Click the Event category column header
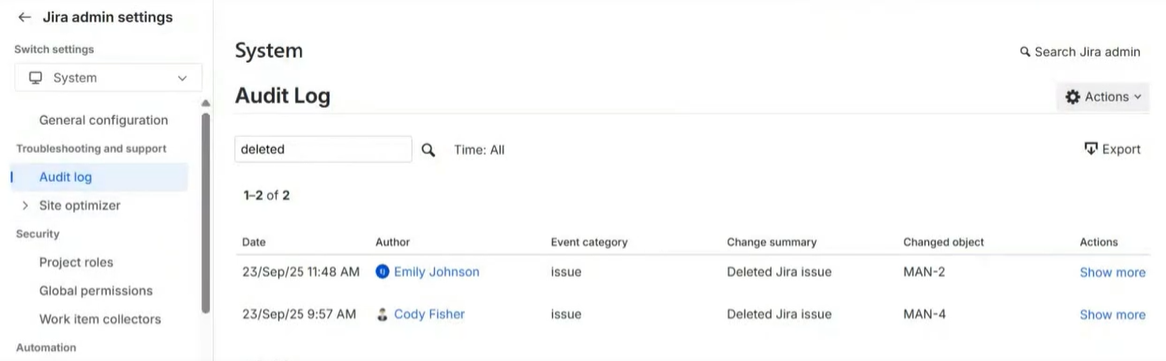Screen dimensions: 1166x361 (x=589, y=242)
